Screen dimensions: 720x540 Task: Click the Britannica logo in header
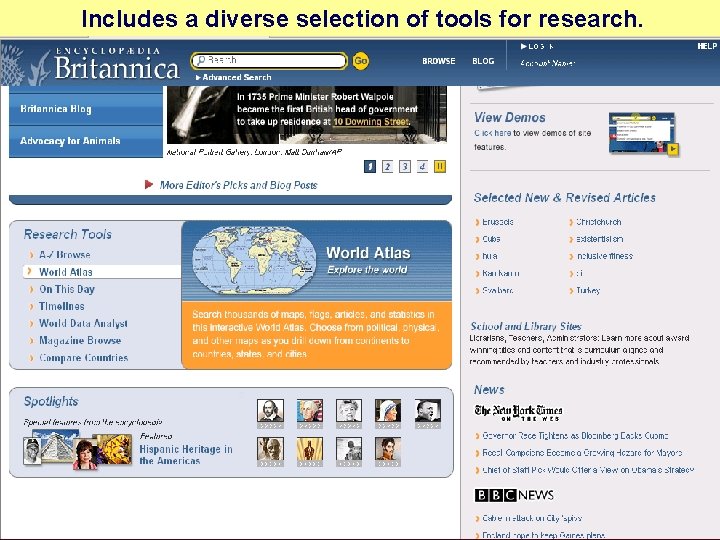(x=116, y=63)
